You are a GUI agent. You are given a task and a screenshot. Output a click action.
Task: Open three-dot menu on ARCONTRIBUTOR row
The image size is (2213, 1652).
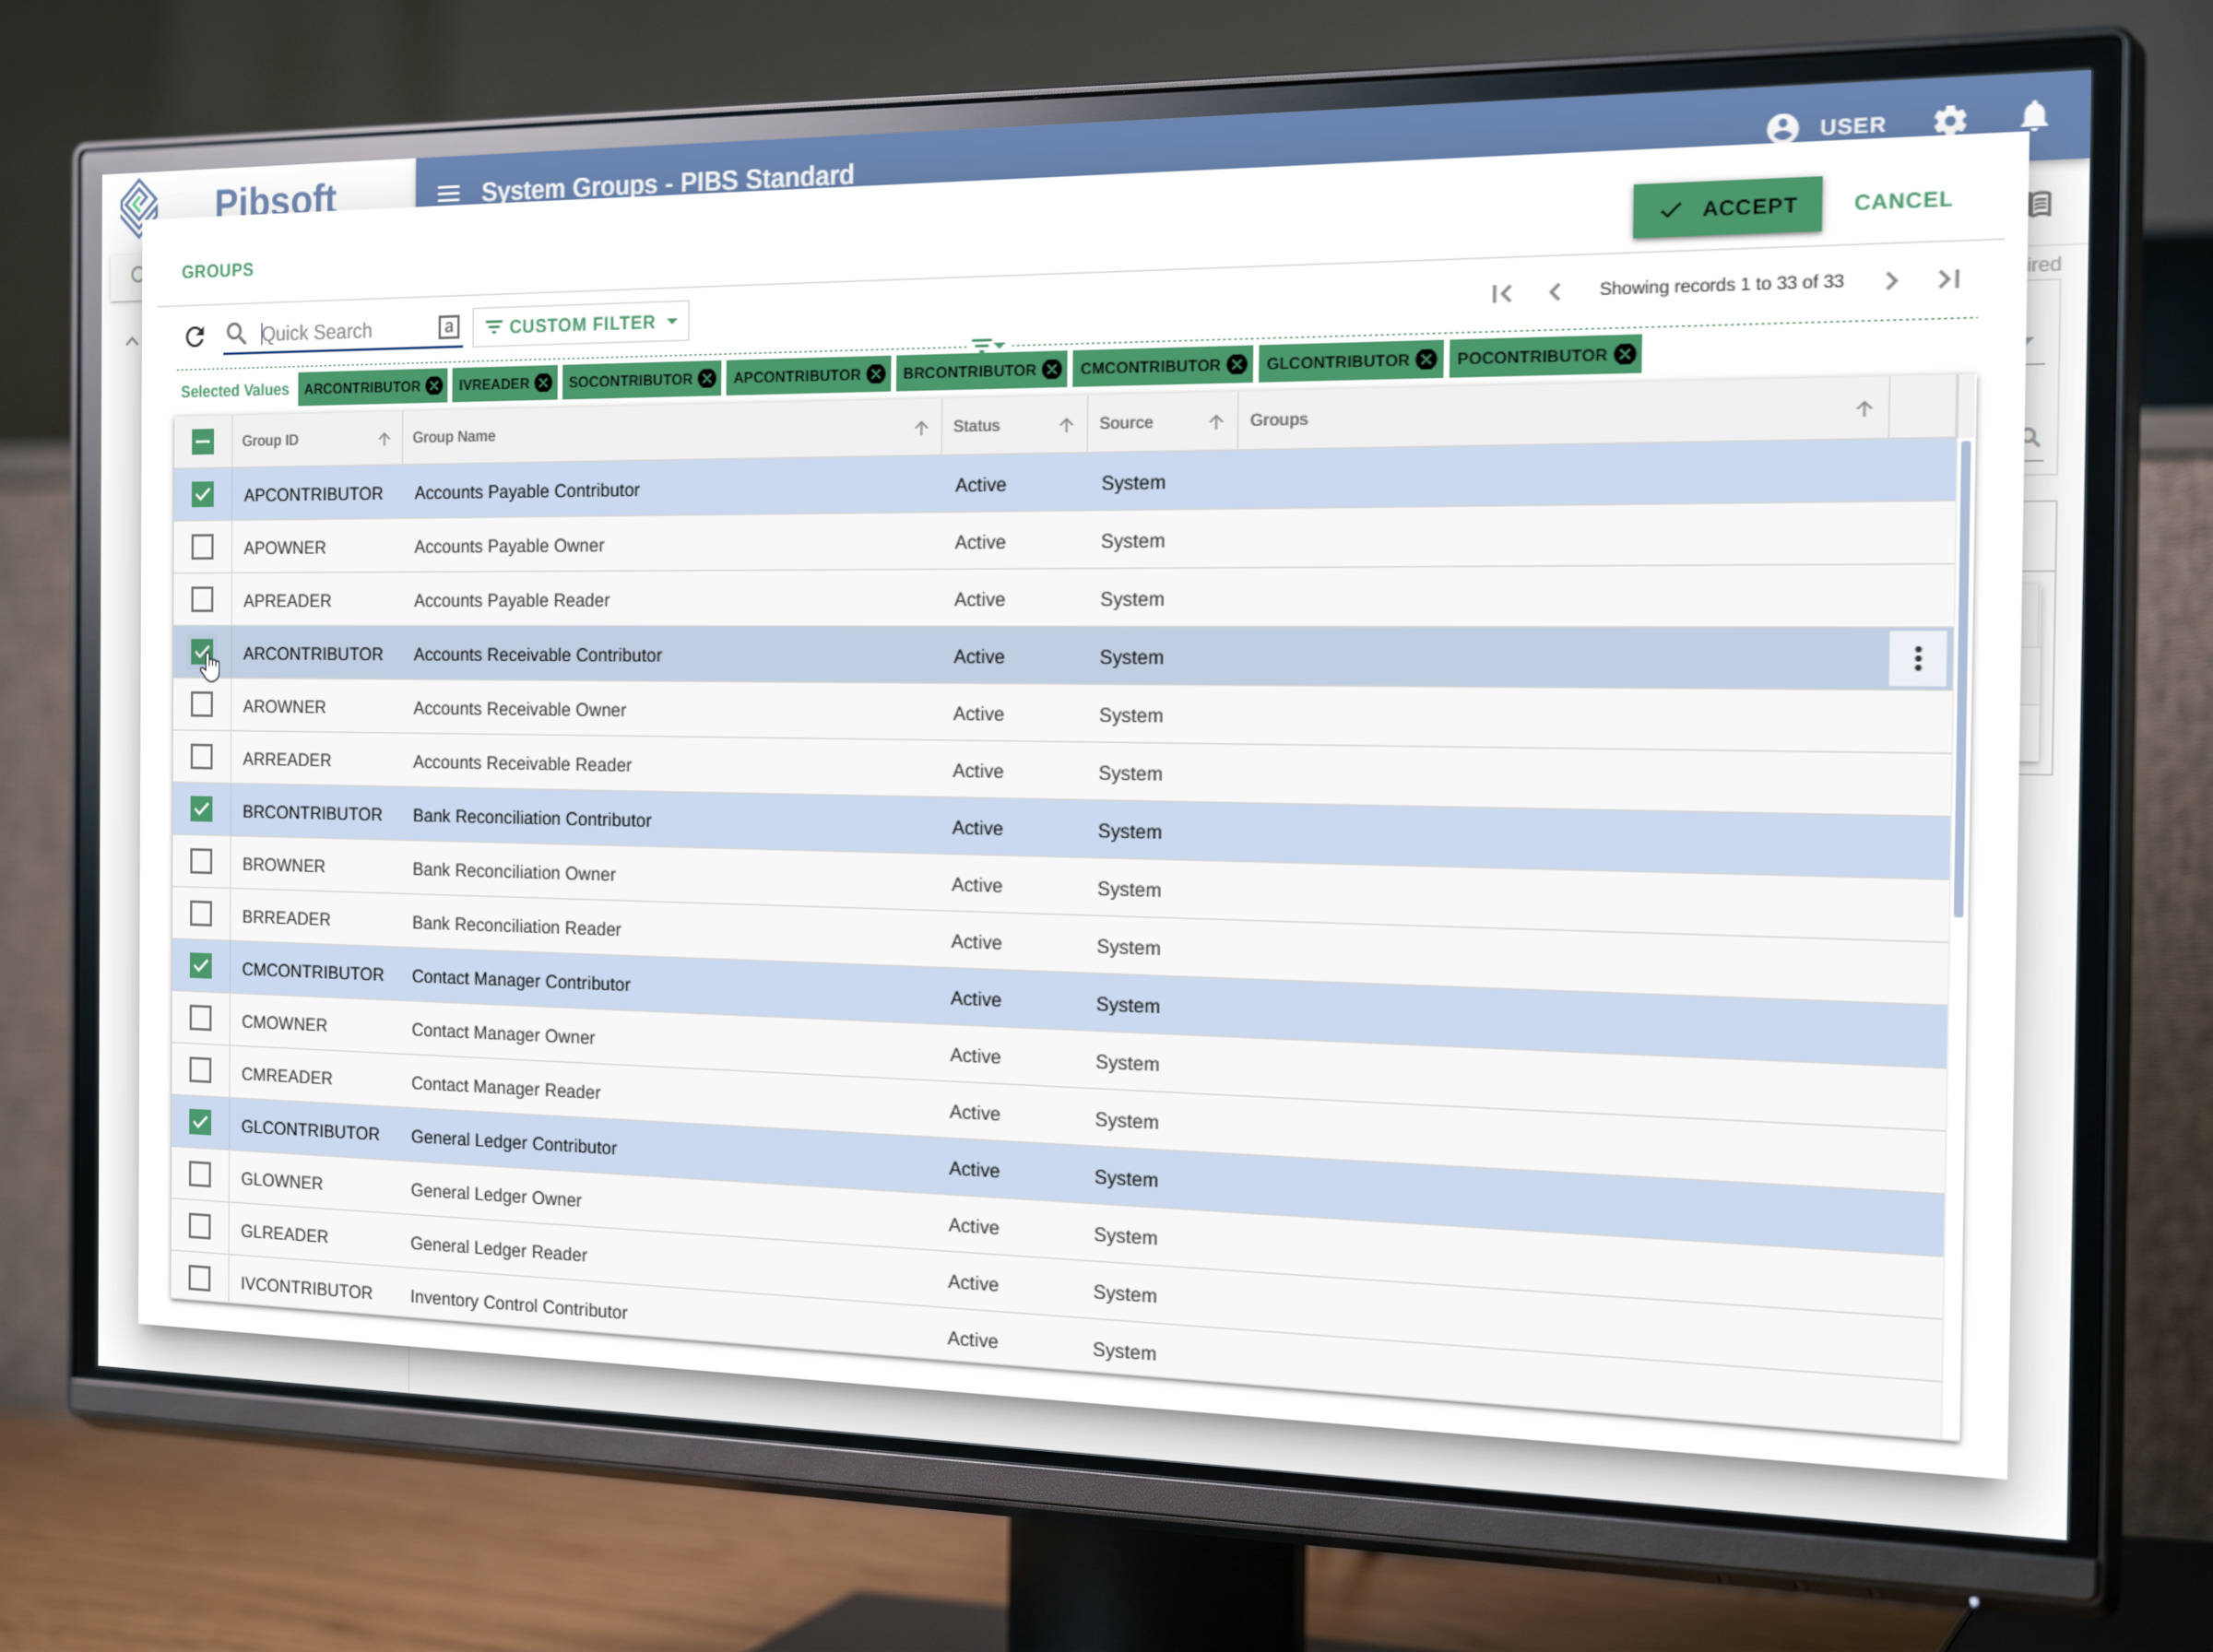point(1918,658)
